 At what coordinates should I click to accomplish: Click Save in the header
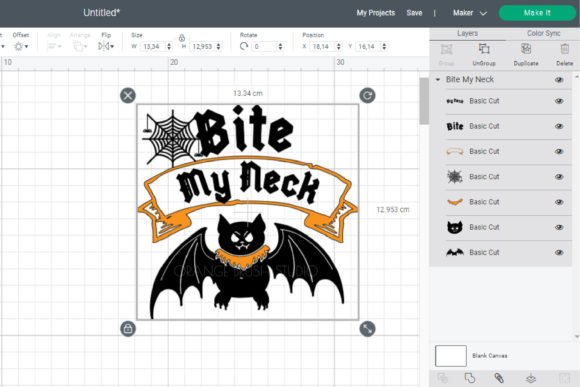[x=414, y=13]
